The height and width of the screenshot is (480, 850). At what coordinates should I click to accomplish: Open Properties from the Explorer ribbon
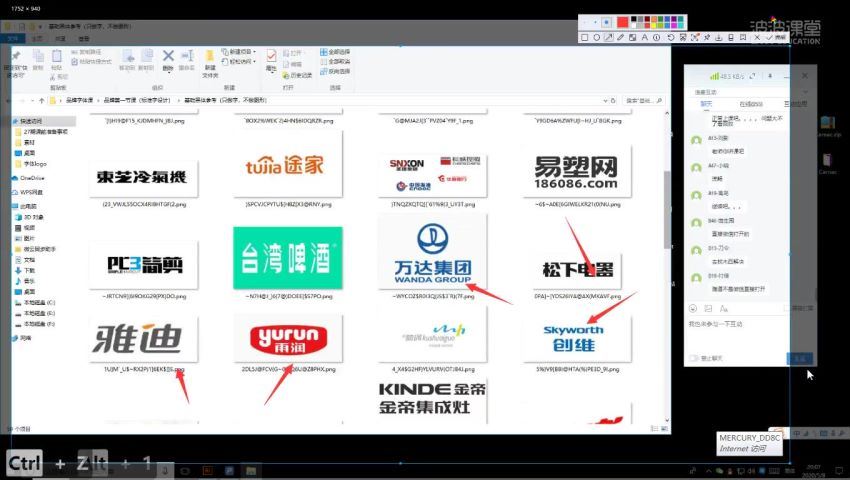coord(272,56)
